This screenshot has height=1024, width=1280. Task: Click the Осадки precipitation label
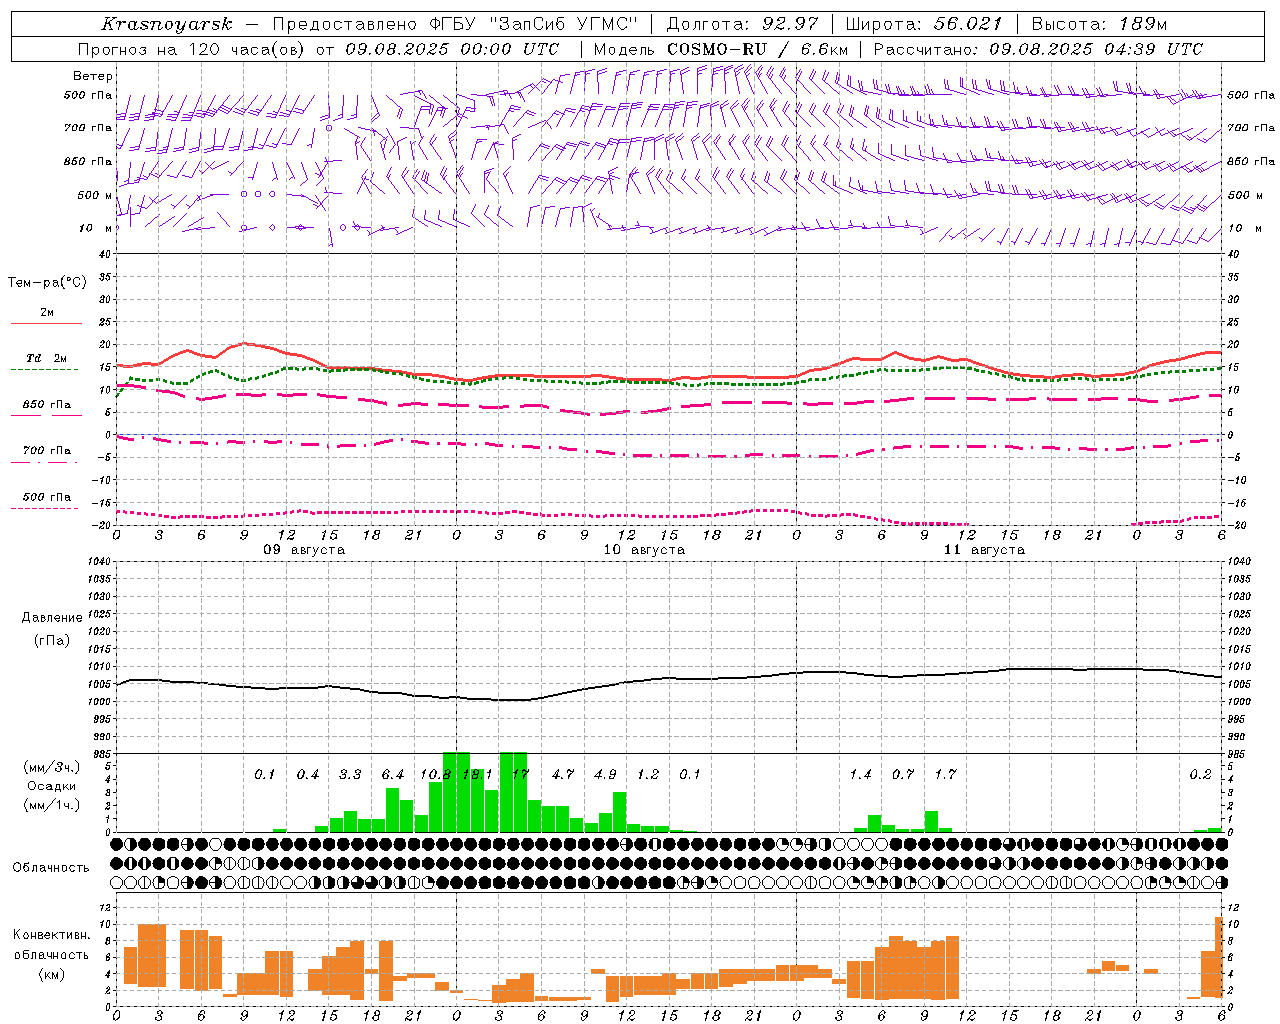click(51, 786)
